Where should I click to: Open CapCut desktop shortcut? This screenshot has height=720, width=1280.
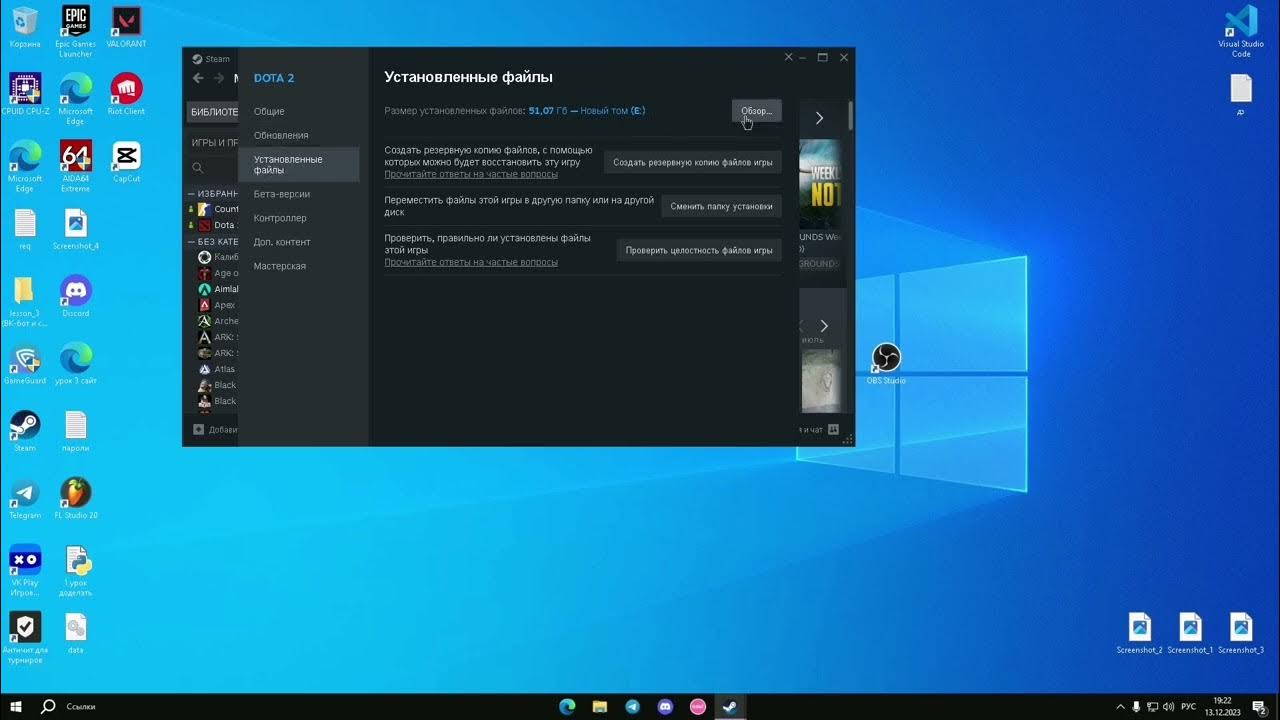[x=126, y=162]
